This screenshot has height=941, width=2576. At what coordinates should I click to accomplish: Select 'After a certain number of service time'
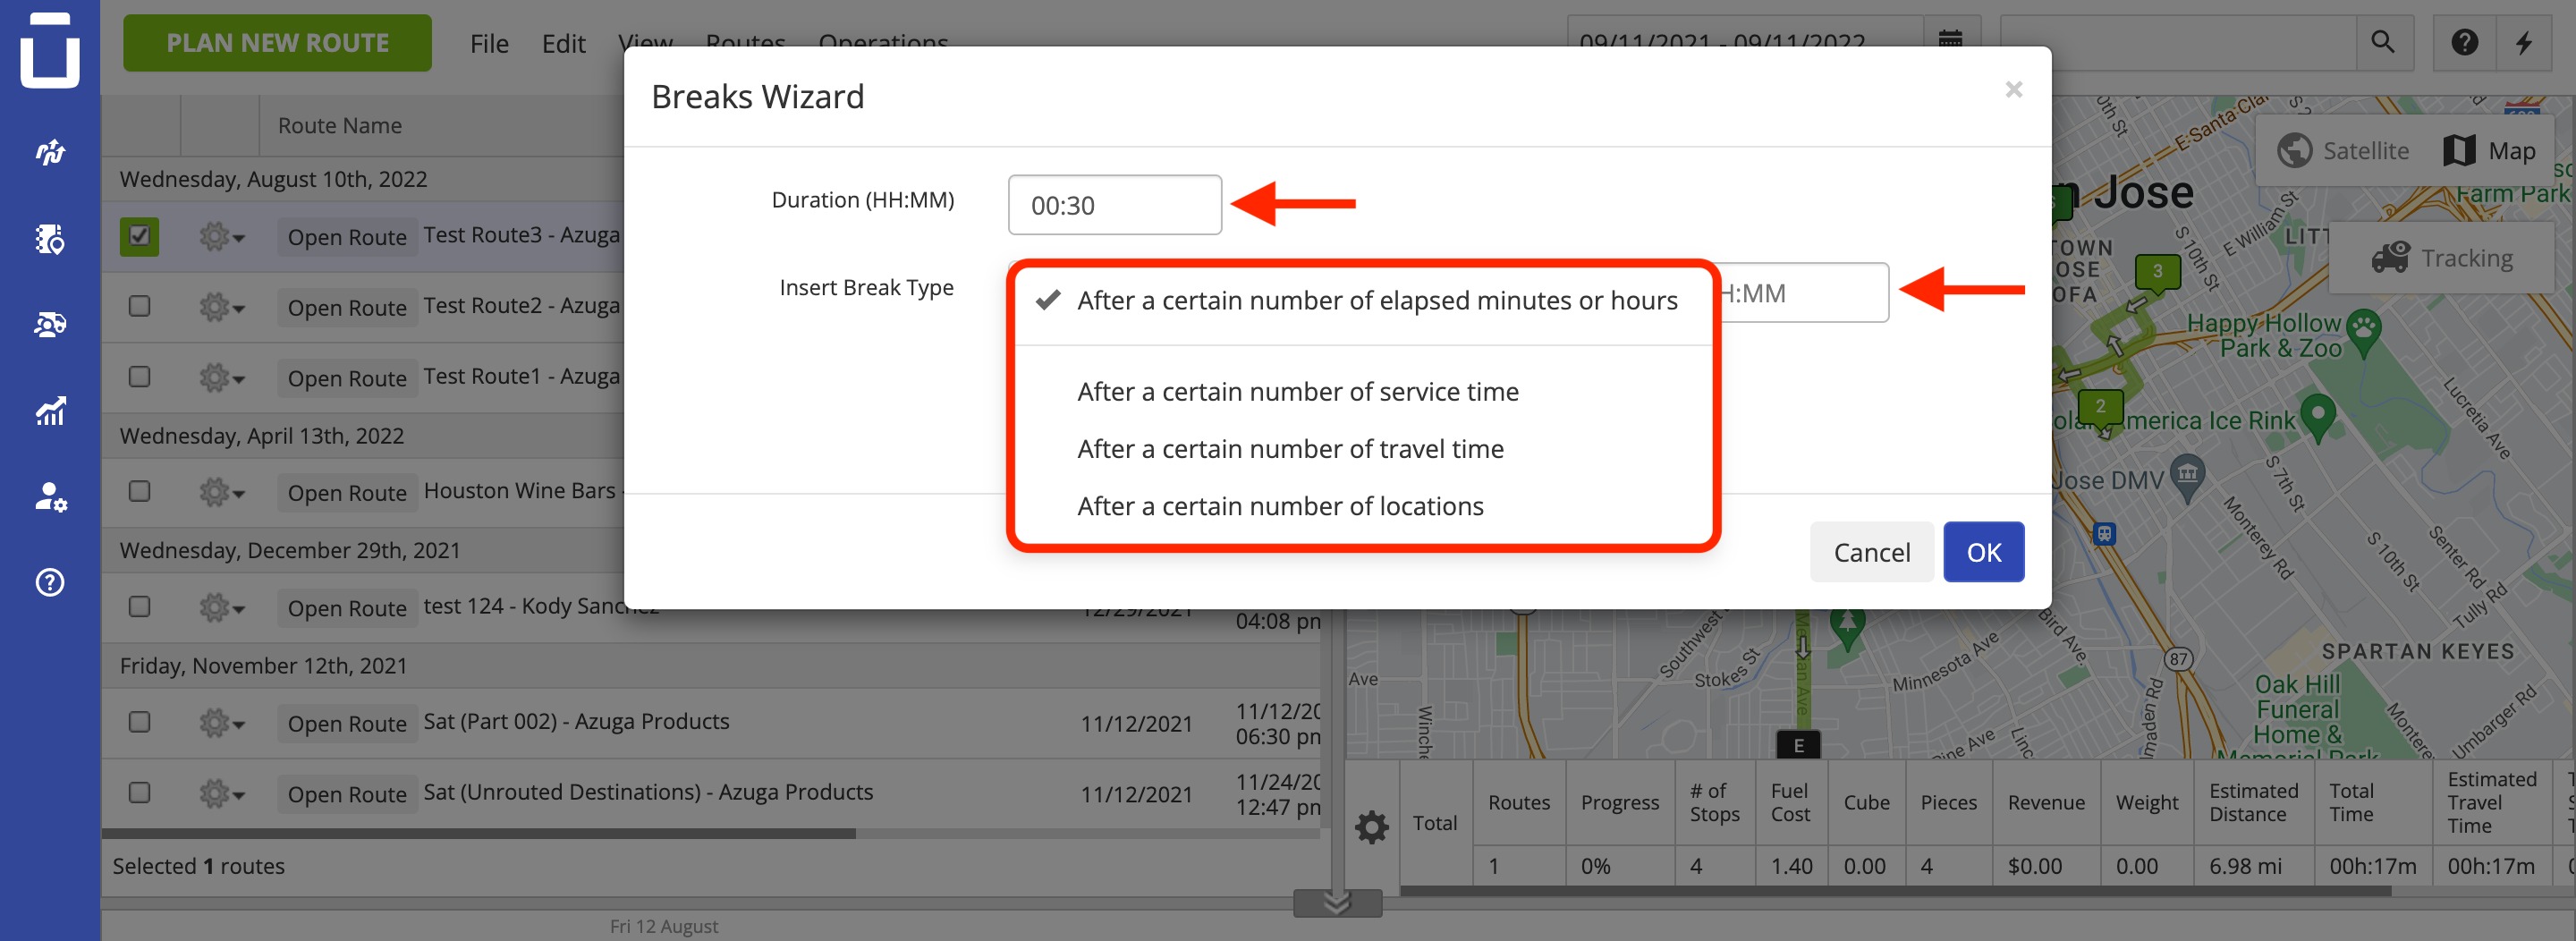pos(1363,392)
